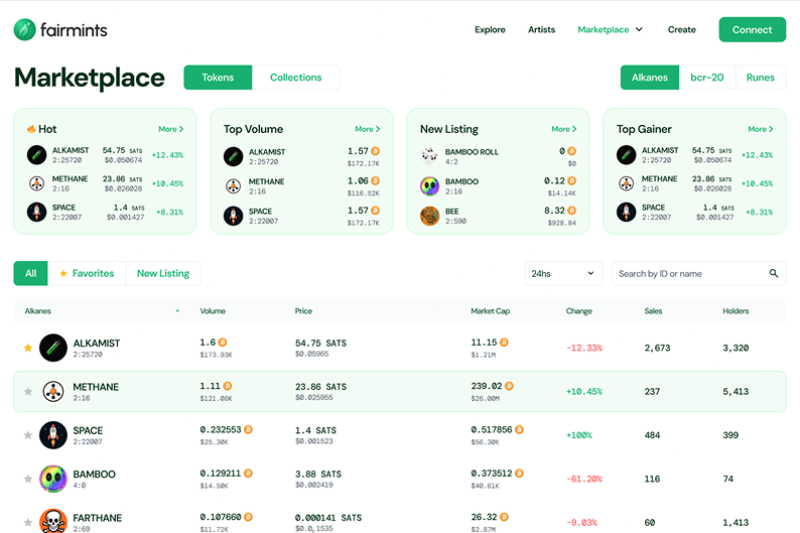
Task: Click FARTHANE holders value 1,413
Action: coord(736,522)
